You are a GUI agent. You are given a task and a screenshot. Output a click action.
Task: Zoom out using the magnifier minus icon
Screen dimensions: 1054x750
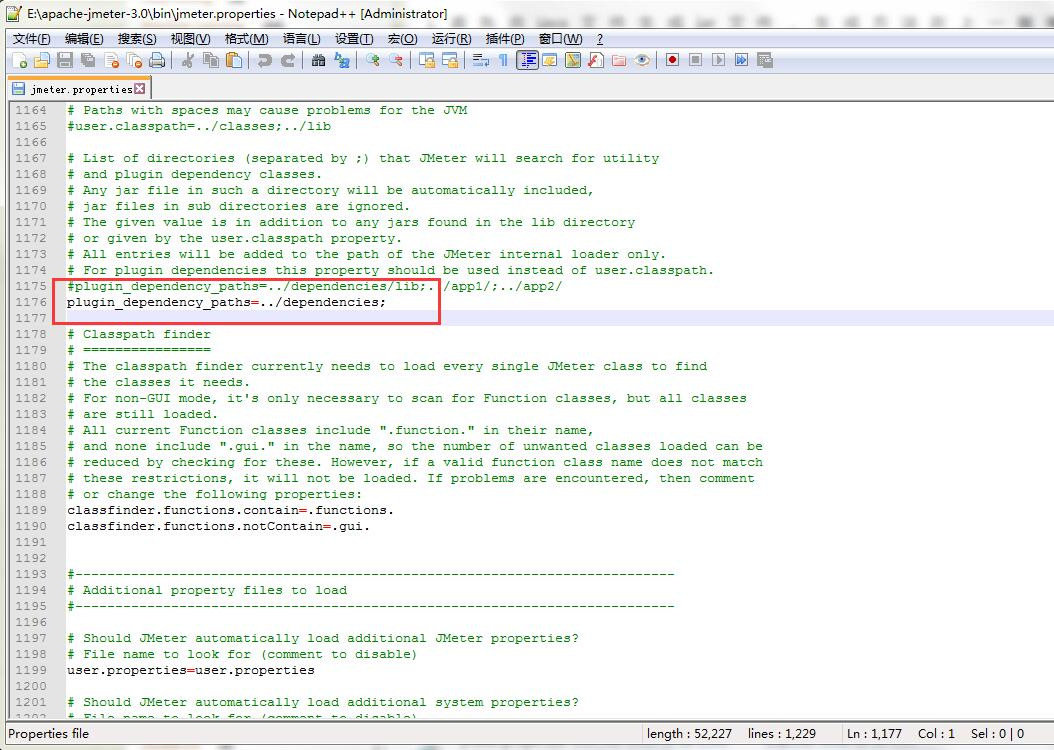(x=396, y=60)
